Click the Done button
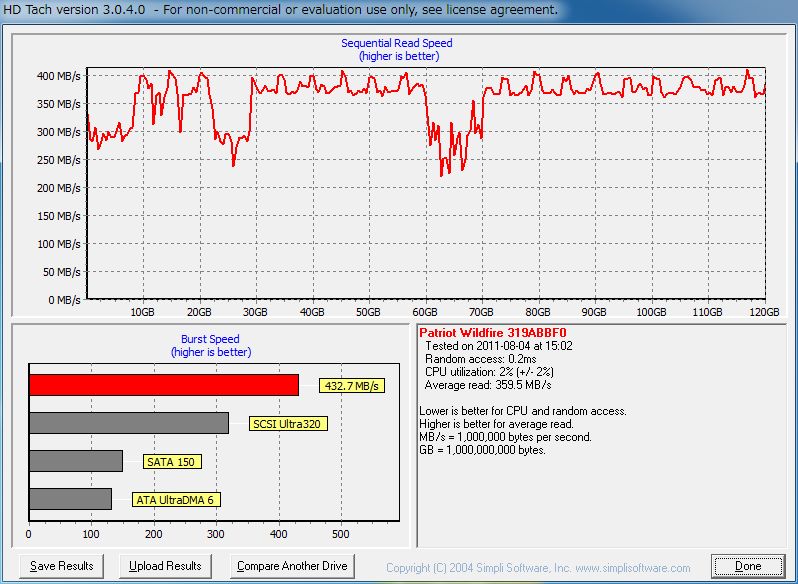 click(748, 566)
